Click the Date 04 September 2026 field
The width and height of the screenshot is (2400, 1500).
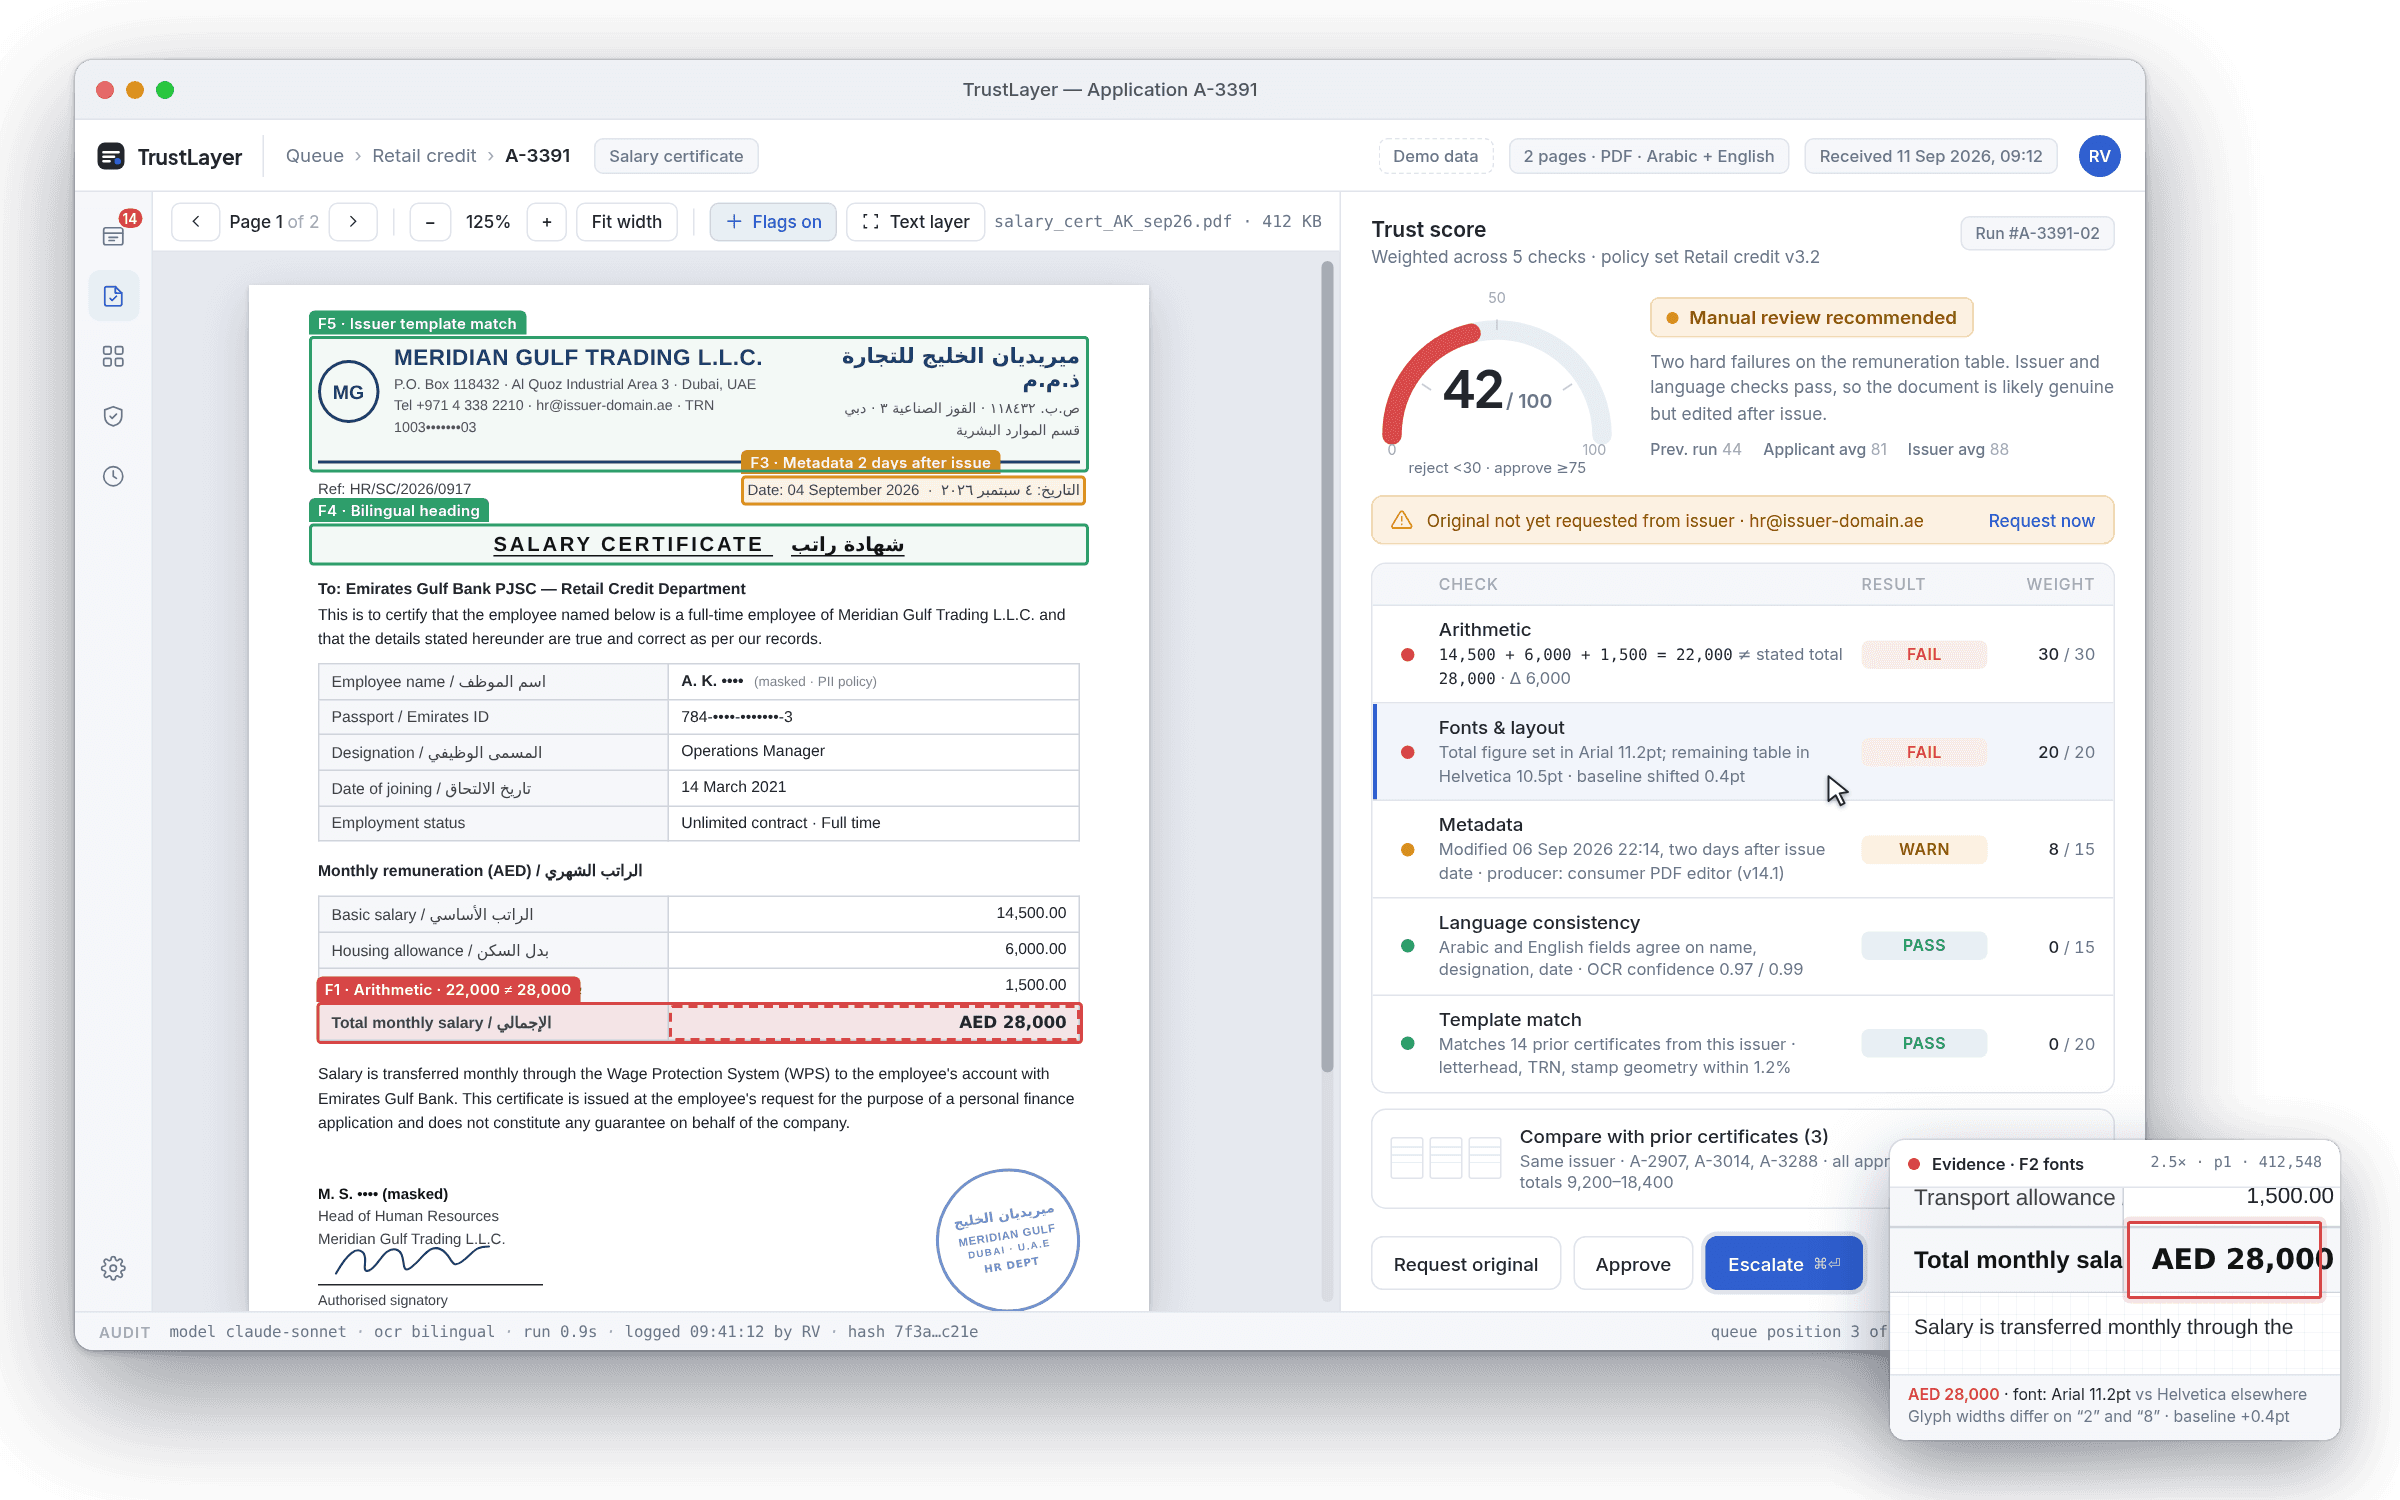pyautogui.click(x=914, y=490)
